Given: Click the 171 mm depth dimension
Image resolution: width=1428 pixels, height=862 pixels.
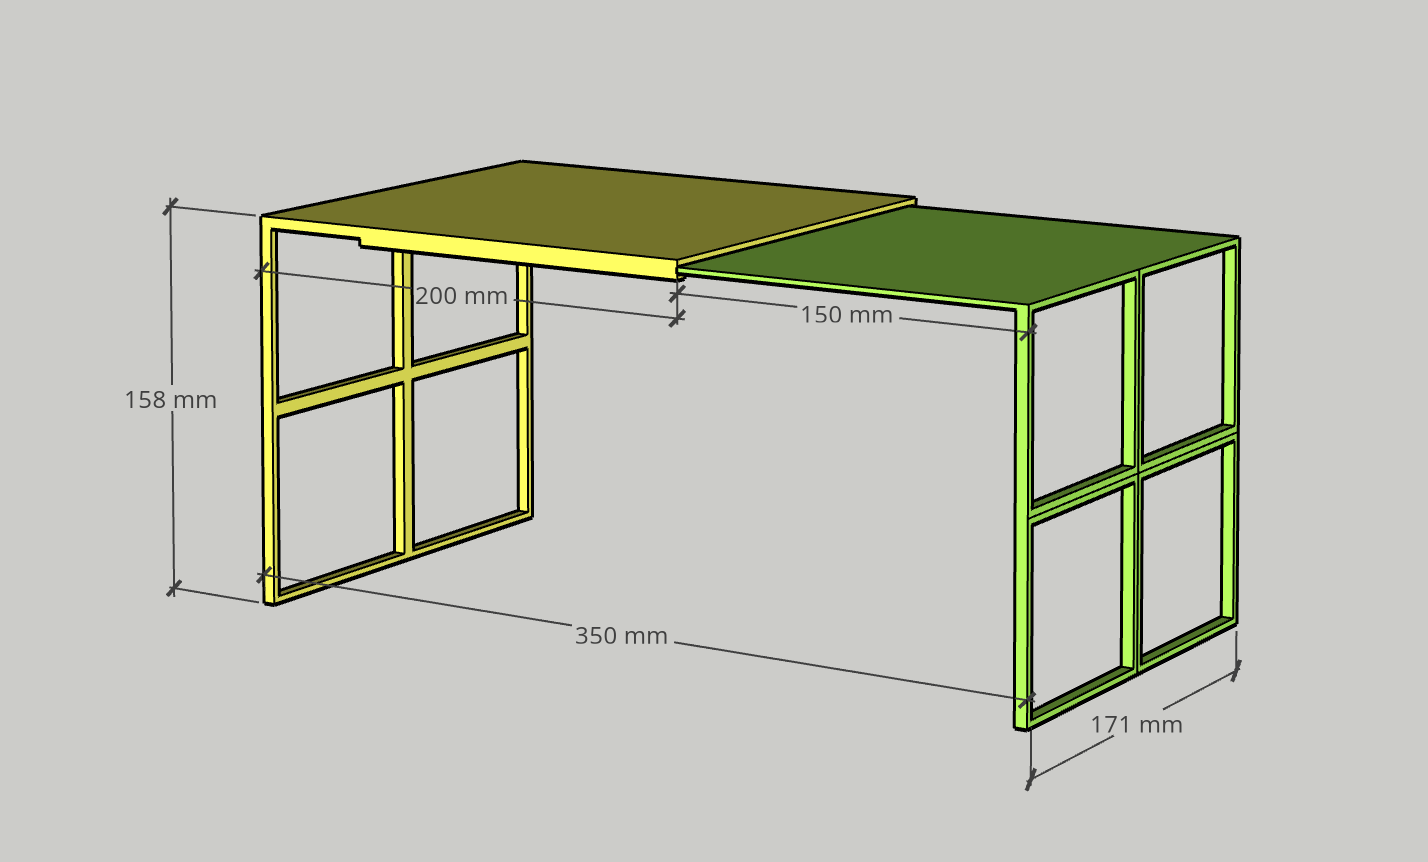Looking at the screenshot, I should pyautogui.click(x=1136, y=724).
